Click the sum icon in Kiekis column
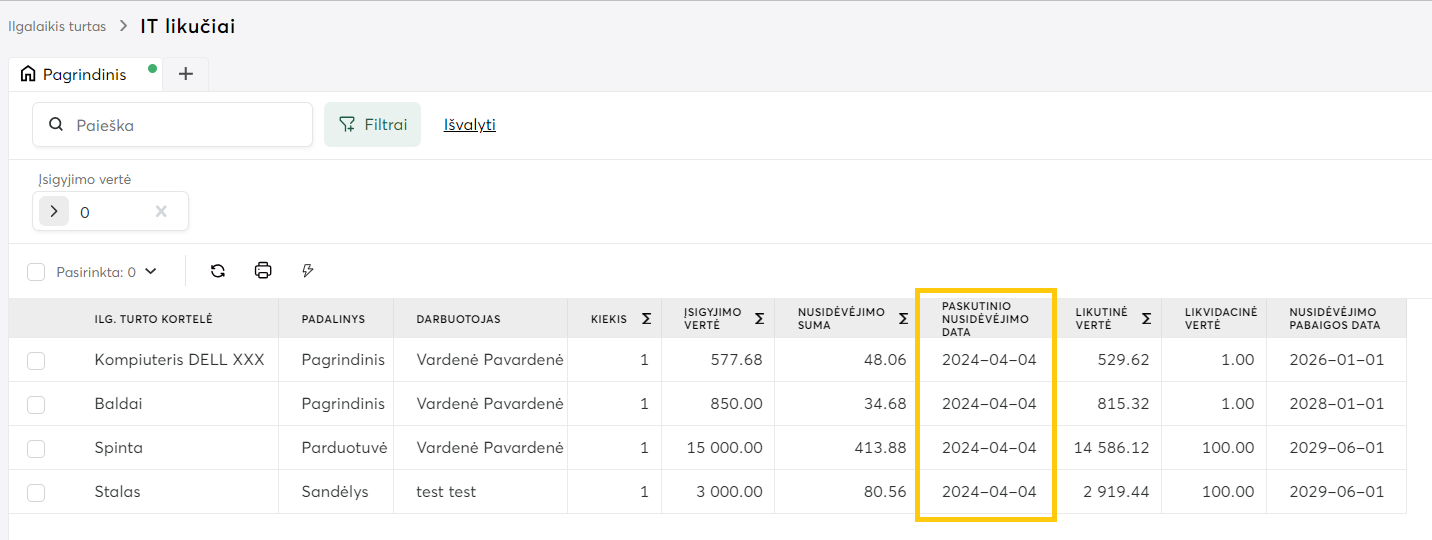 coord(646,319)
